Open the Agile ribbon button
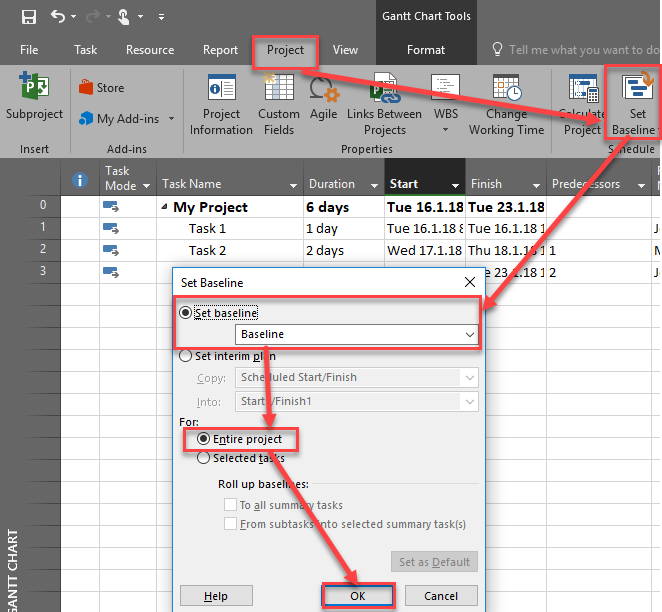Image resolution: width=662 pixels, height=612 pixels. 323,93
